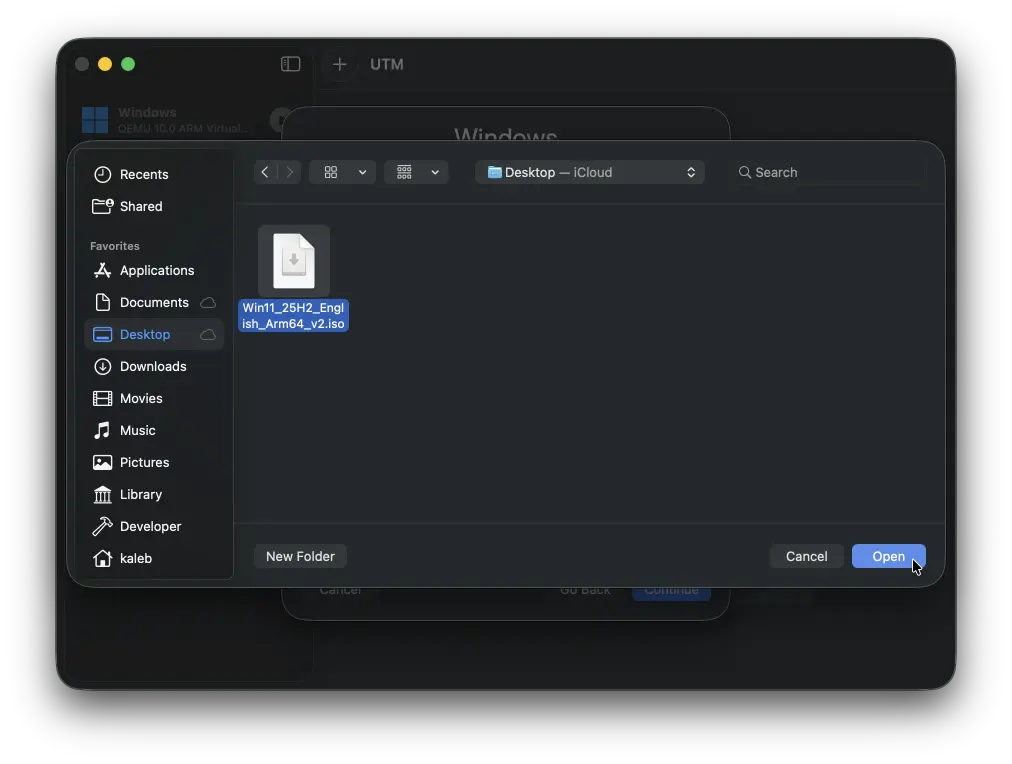
Task: Open the Developer folder
Action: (154, 527)
